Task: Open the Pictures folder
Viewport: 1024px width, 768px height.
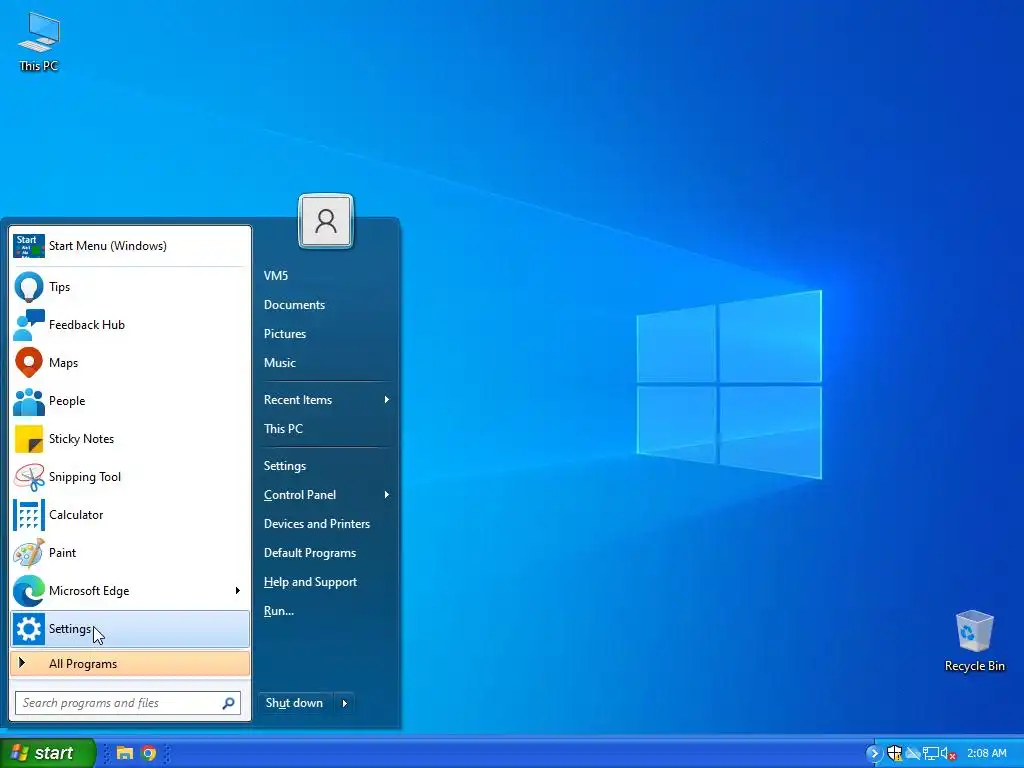Action: click(327, 334)
